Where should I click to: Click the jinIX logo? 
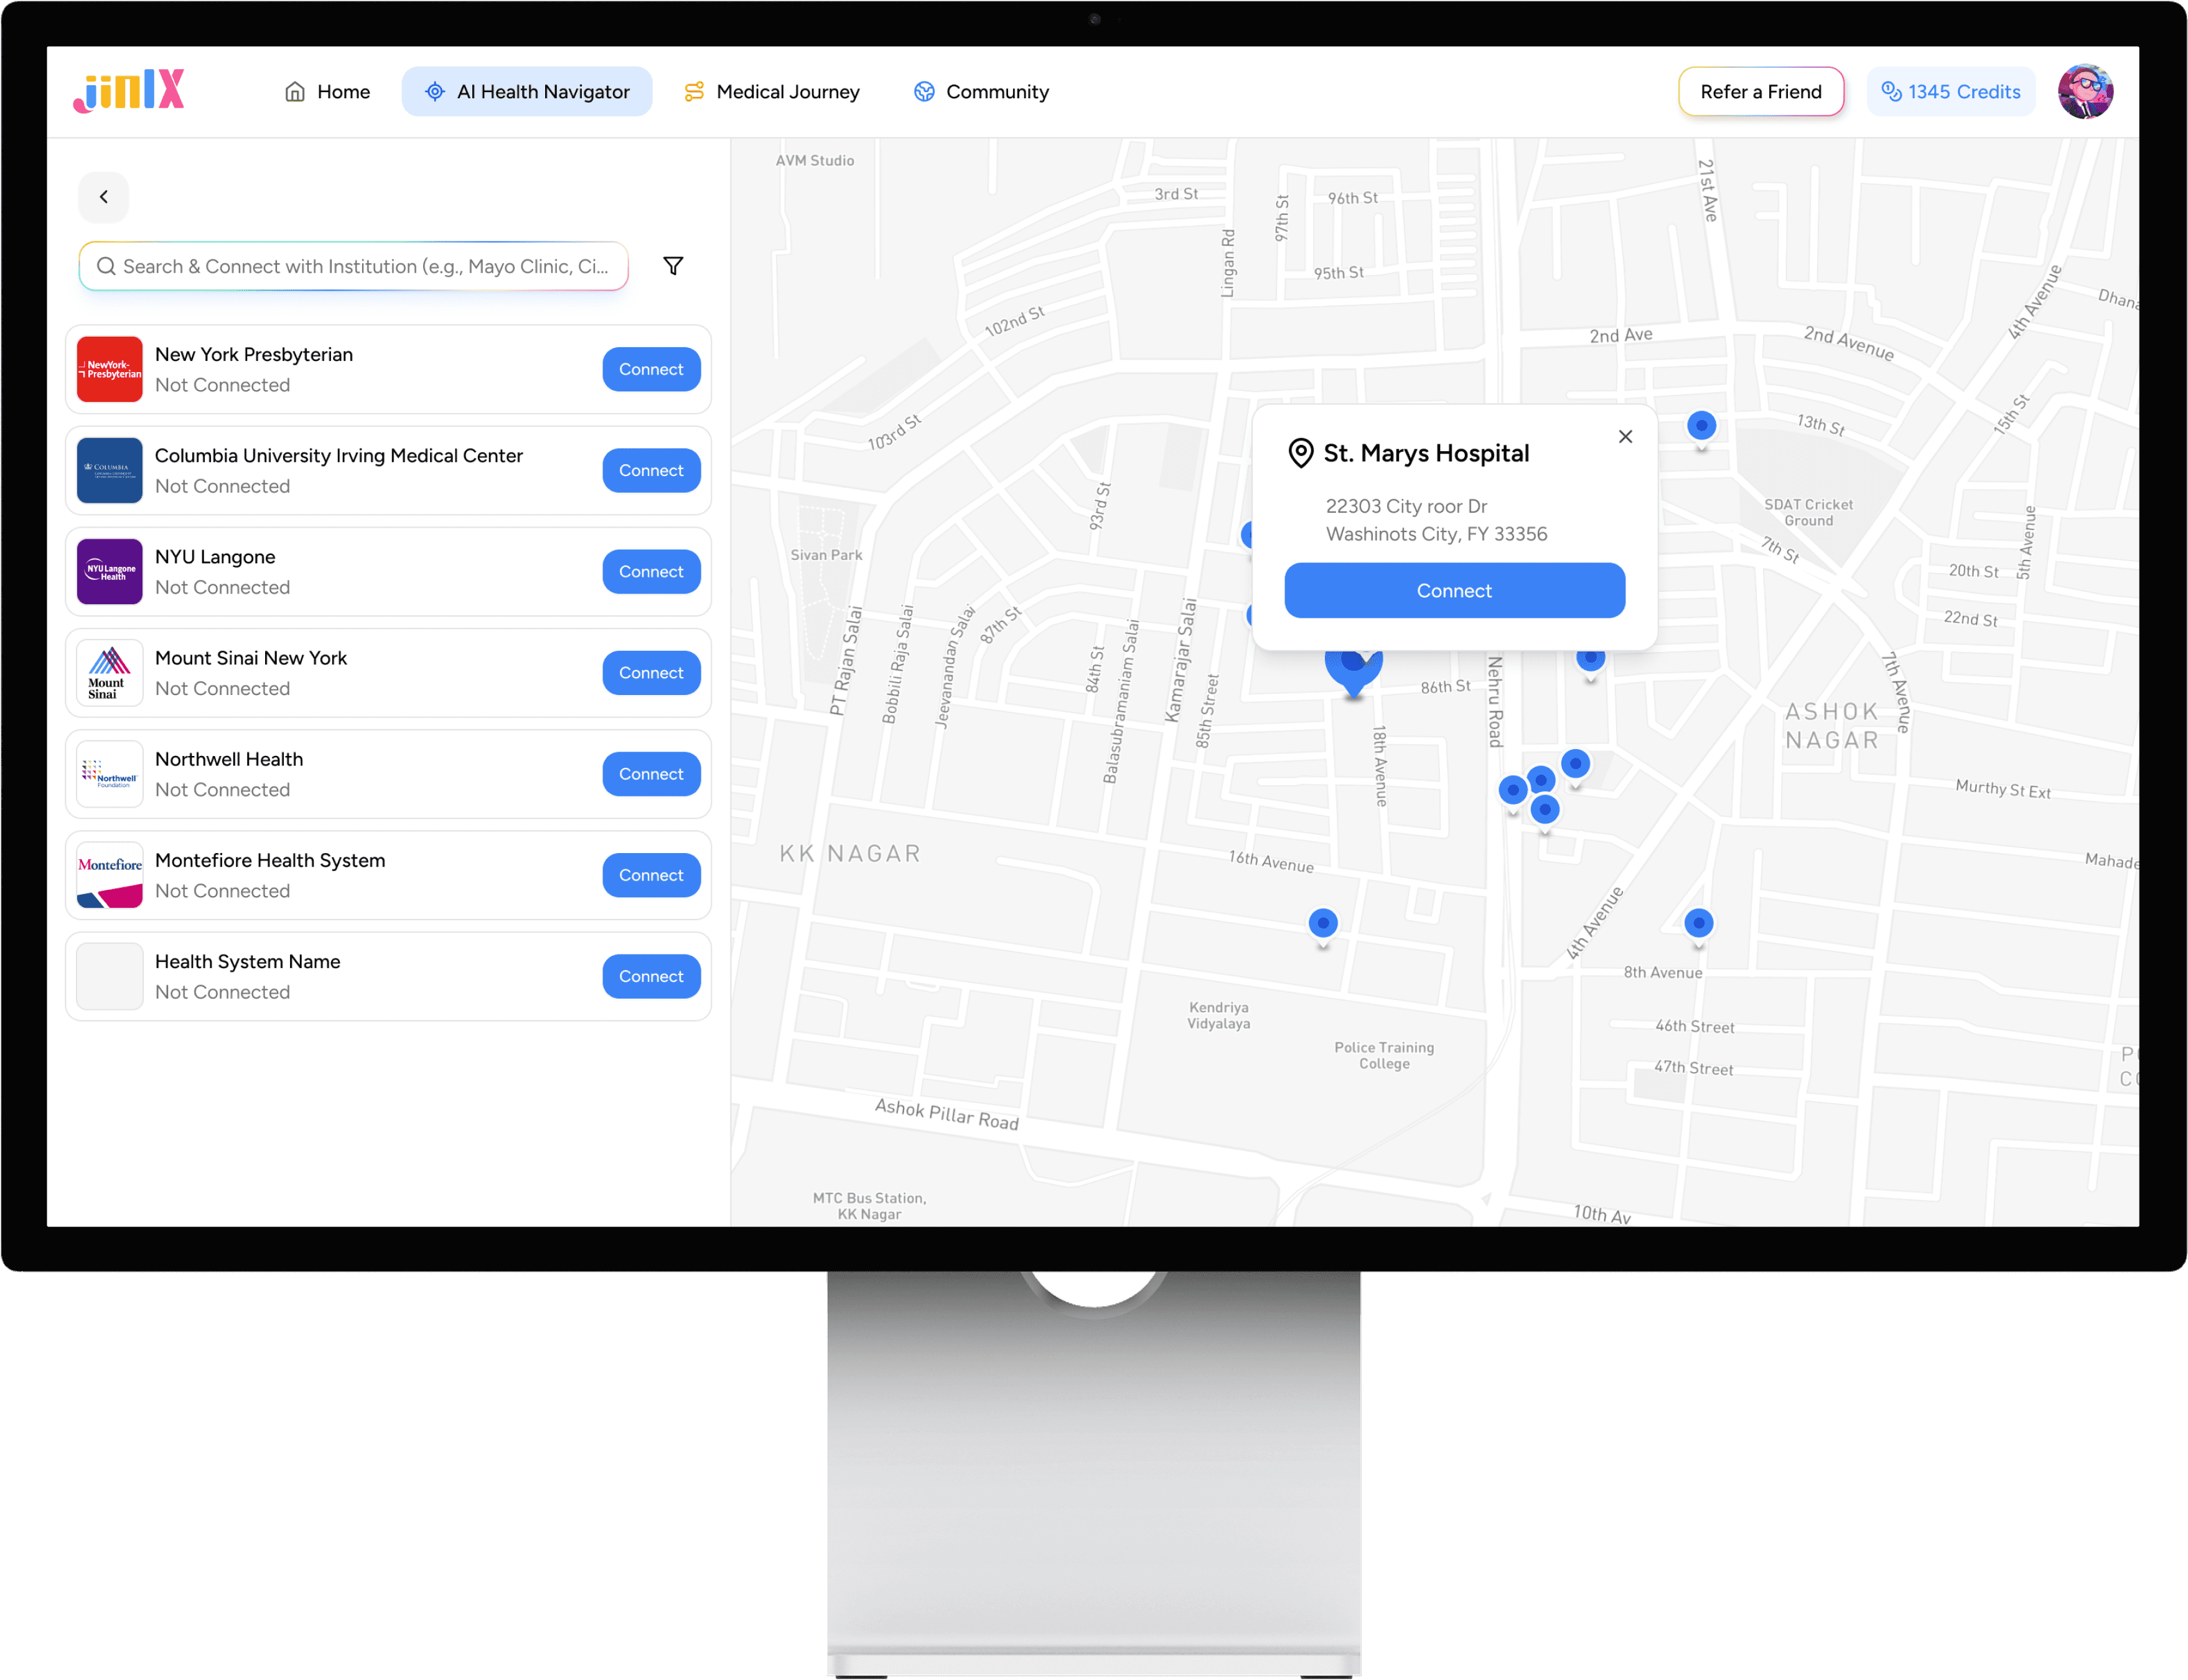[129, 91]
